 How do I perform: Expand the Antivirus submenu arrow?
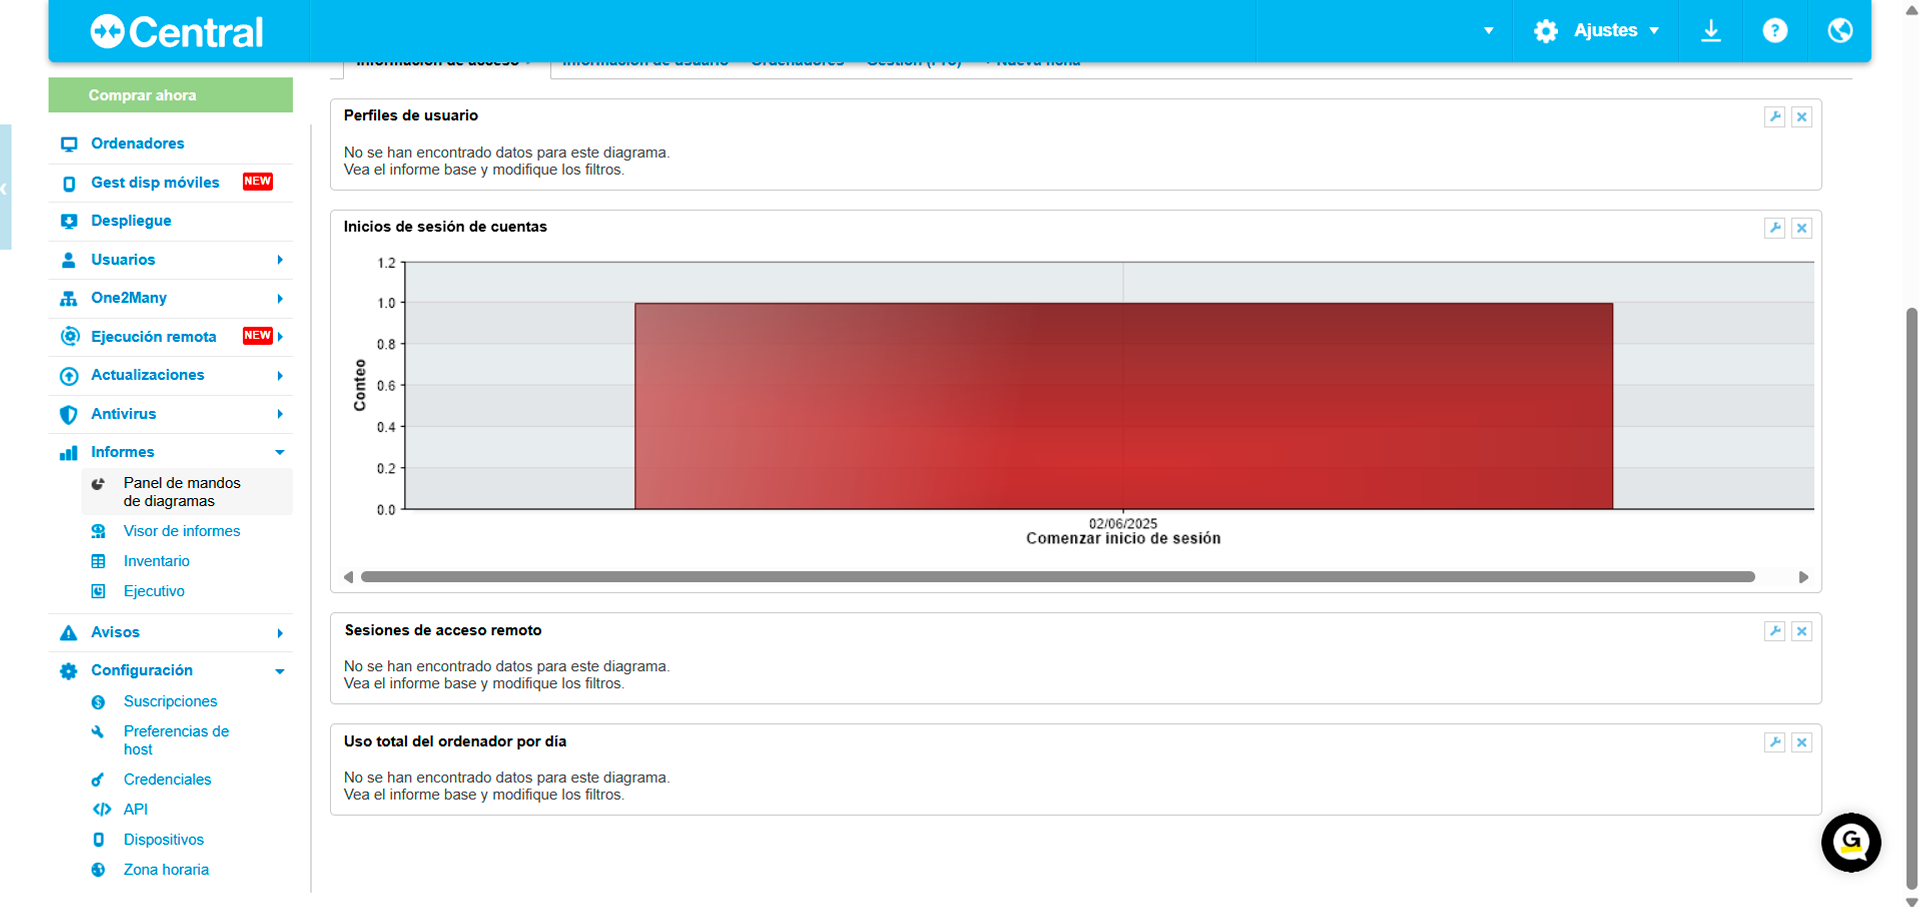(279, 414)
